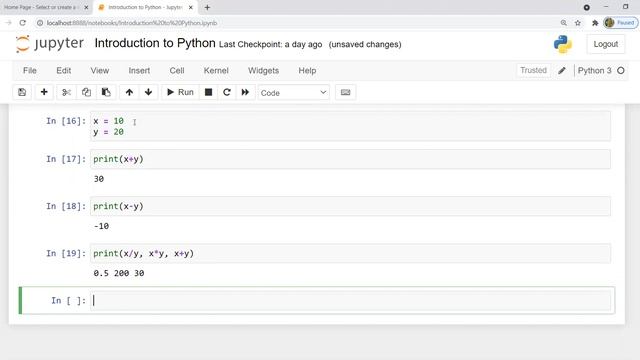The height and width of the screenshot is (360, 640).
Task: Open the browser extensions puzzle icon
Action: coord(595,23)
